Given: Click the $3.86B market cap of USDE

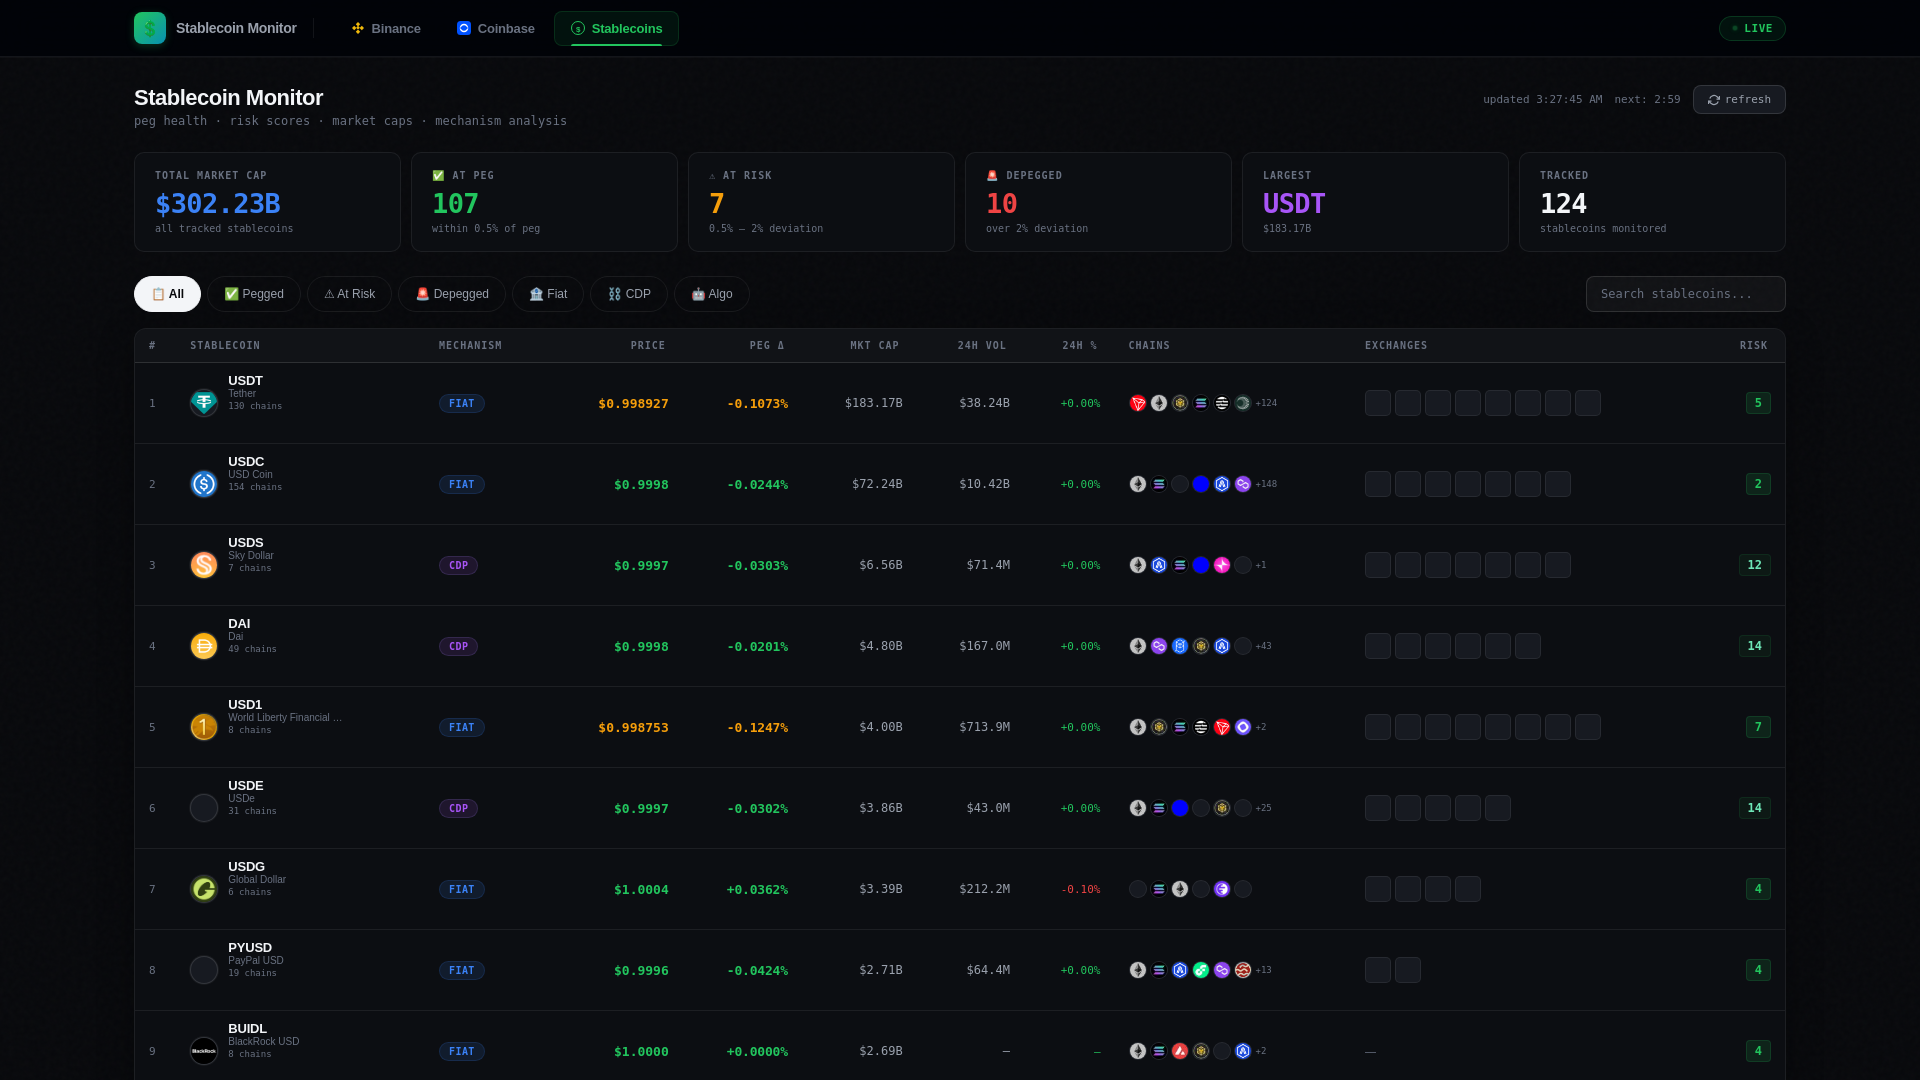Looking at the screenshot, I should pyautogui.click(x=880, y=808).
